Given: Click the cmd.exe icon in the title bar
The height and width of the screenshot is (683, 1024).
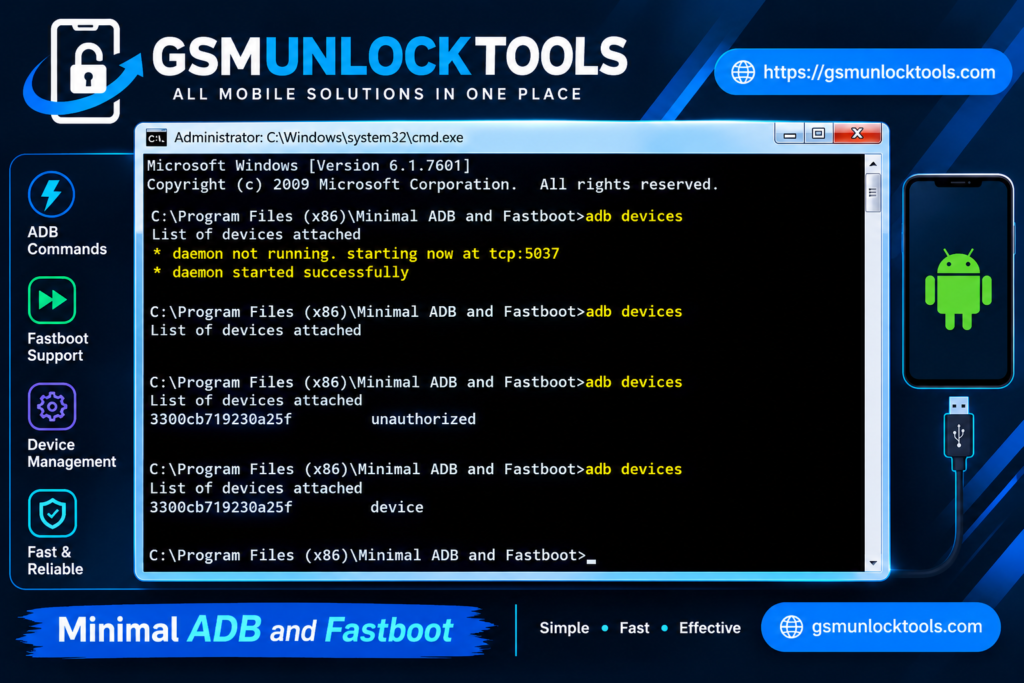Looking at the screenshot, I should point(156,138).
